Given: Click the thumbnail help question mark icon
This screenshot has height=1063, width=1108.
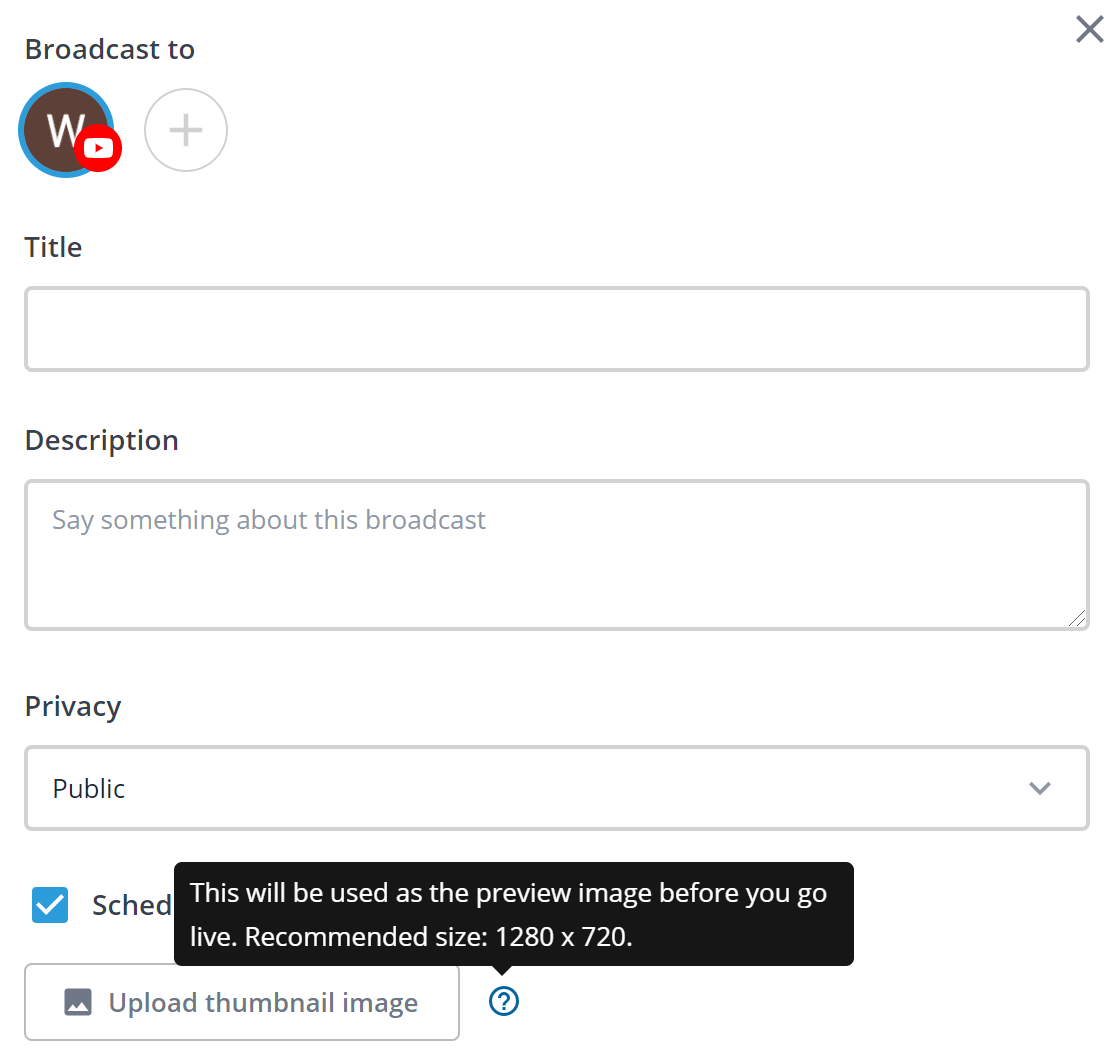Looking at the screenshot, I should (x=504, y=1001).
